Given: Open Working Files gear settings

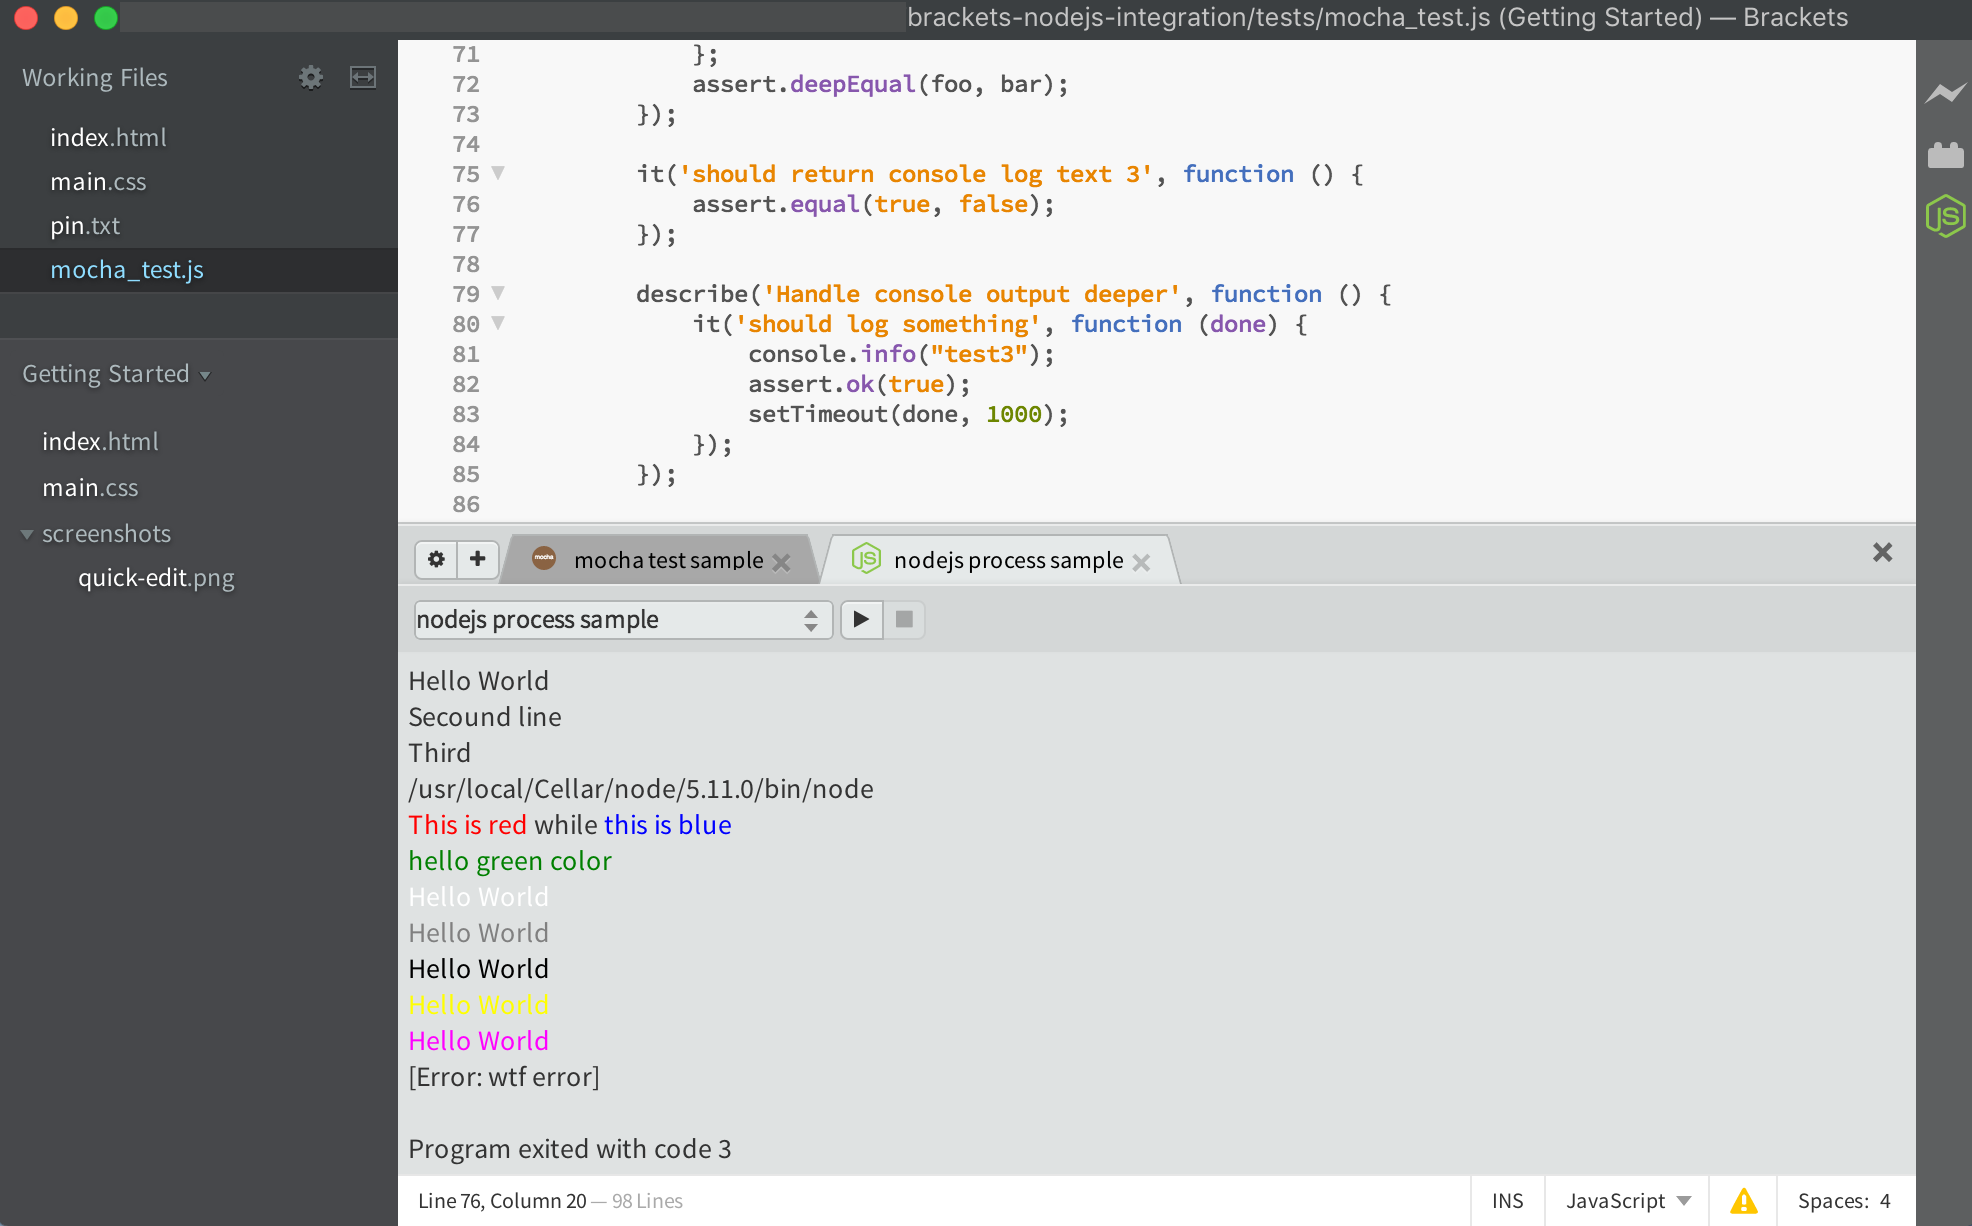Looking at the screenshot, I should 311,77.
